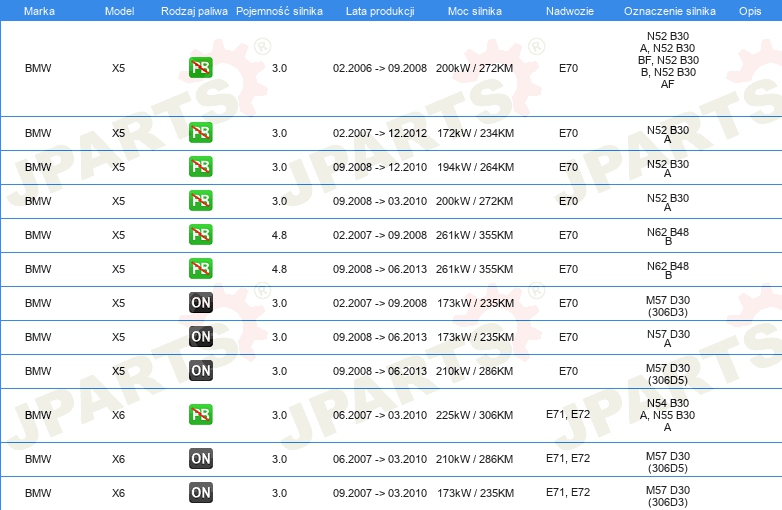Click the Opis column header
782x510 pixels.
749,10
